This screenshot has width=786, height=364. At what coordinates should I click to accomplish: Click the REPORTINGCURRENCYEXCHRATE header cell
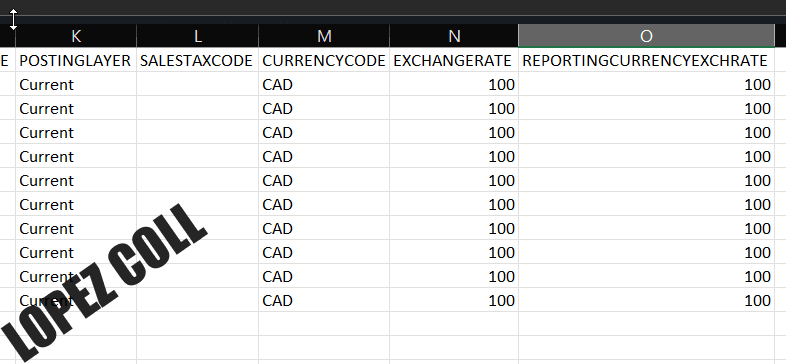pyautogui.click(x=646, y=61)
